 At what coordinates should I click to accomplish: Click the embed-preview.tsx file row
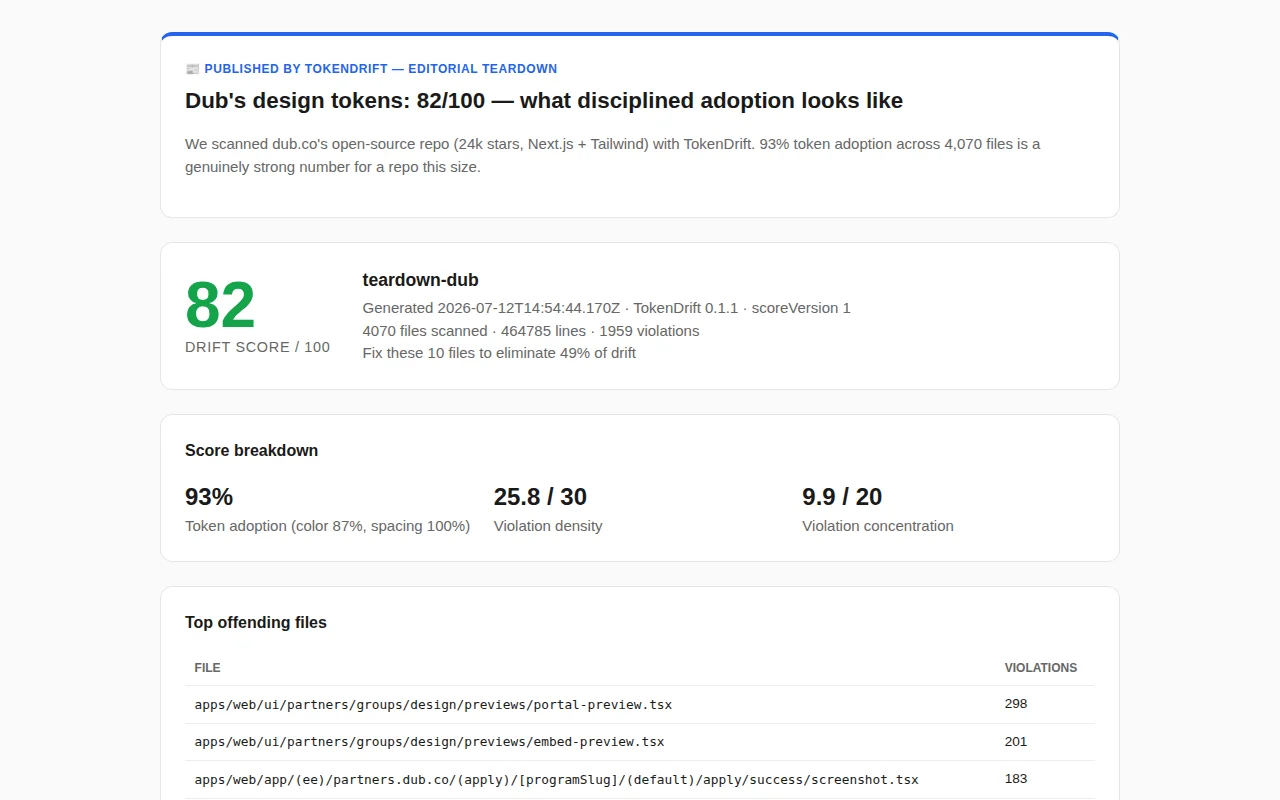point(640,742)
